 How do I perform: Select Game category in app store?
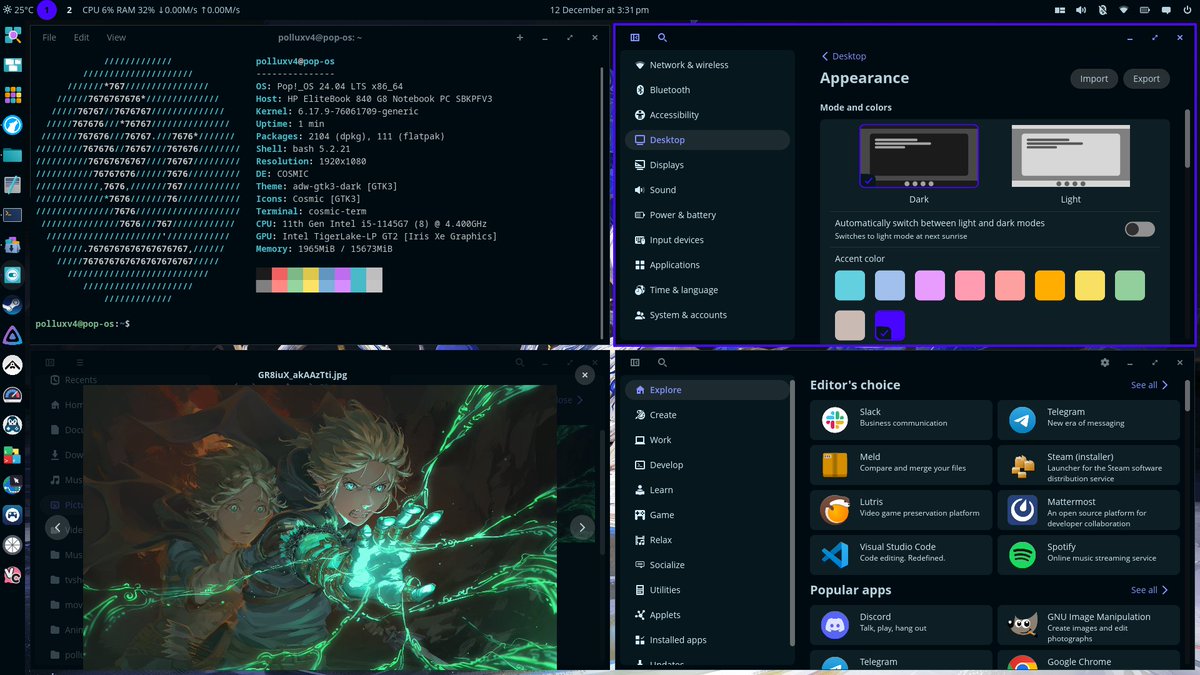(708, 515)
